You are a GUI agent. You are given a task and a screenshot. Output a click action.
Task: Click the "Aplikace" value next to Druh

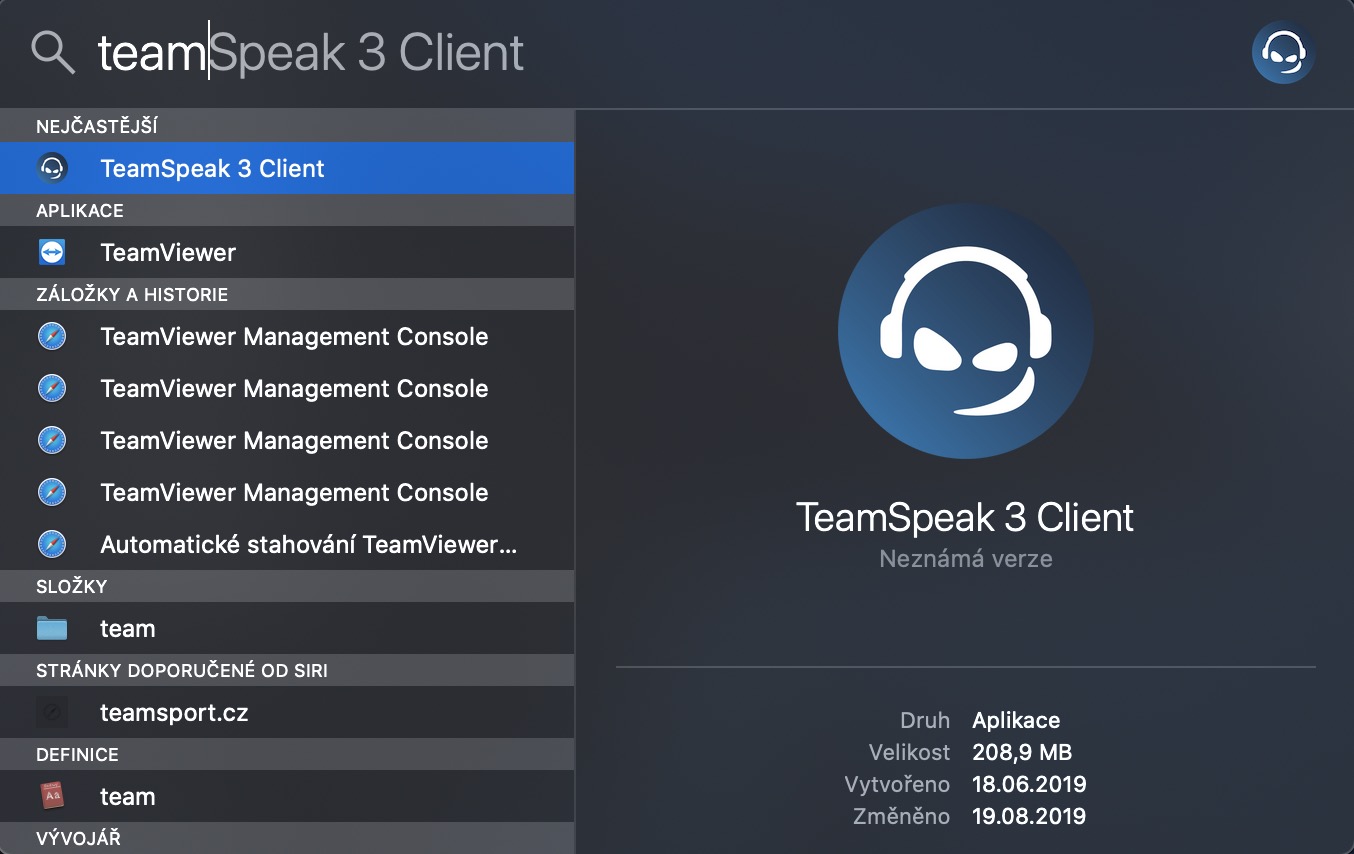click(x=1016, y=720)
